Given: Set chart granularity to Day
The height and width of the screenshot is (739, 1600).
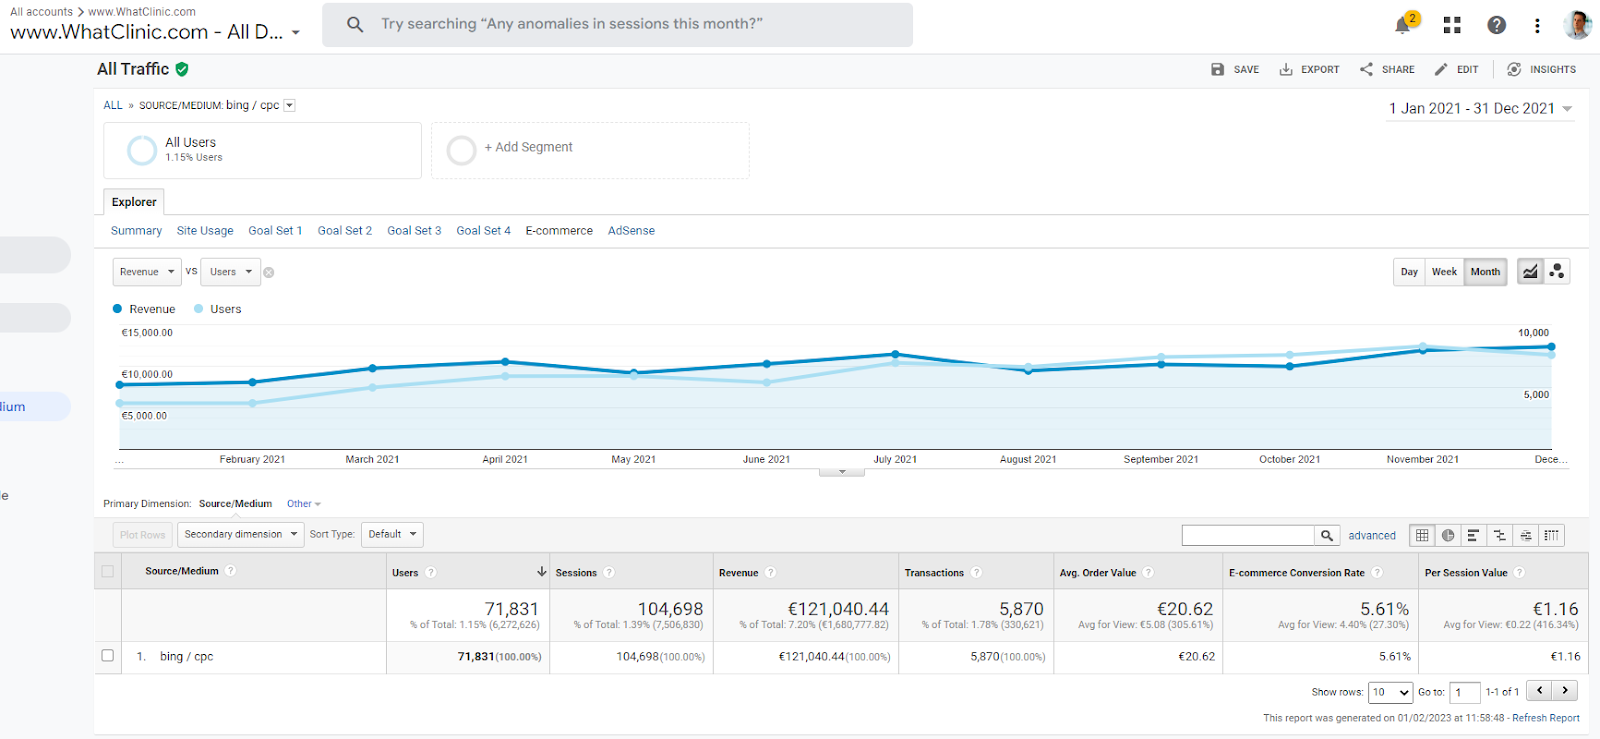Looking at the screenshot, I should coord(1409,272).
